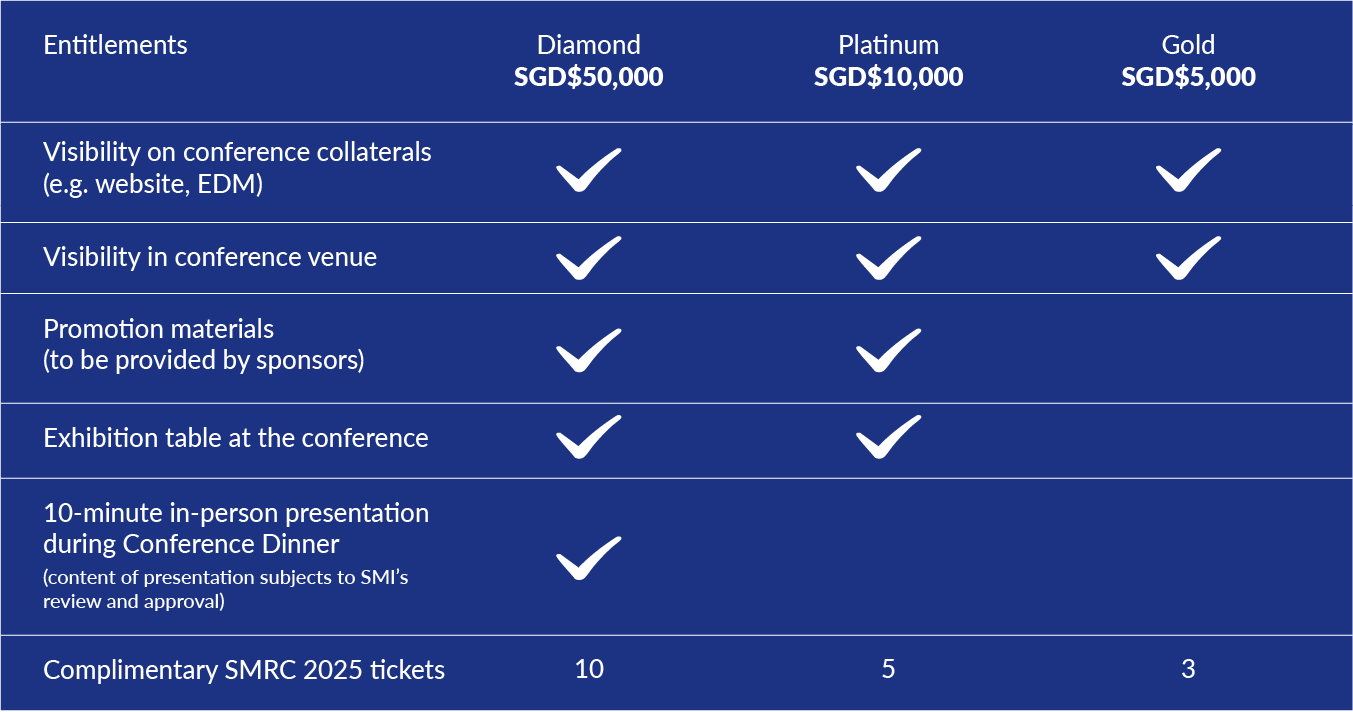The image size is (1353, 712).
Task: Click Diamond checkmark for promotion materials
Action: [588, 350]
